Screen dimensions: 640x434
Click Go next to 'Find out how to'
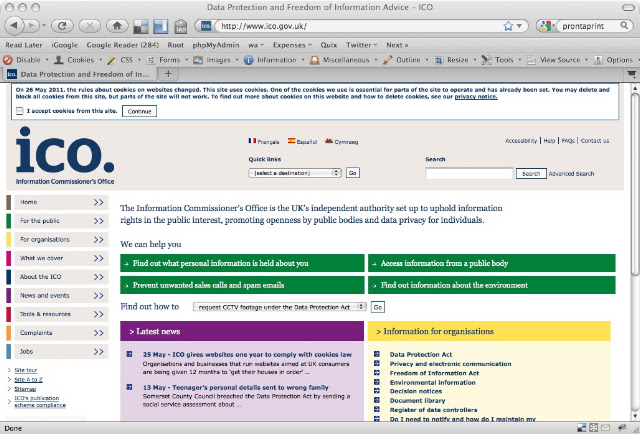[x=378, y=307]
